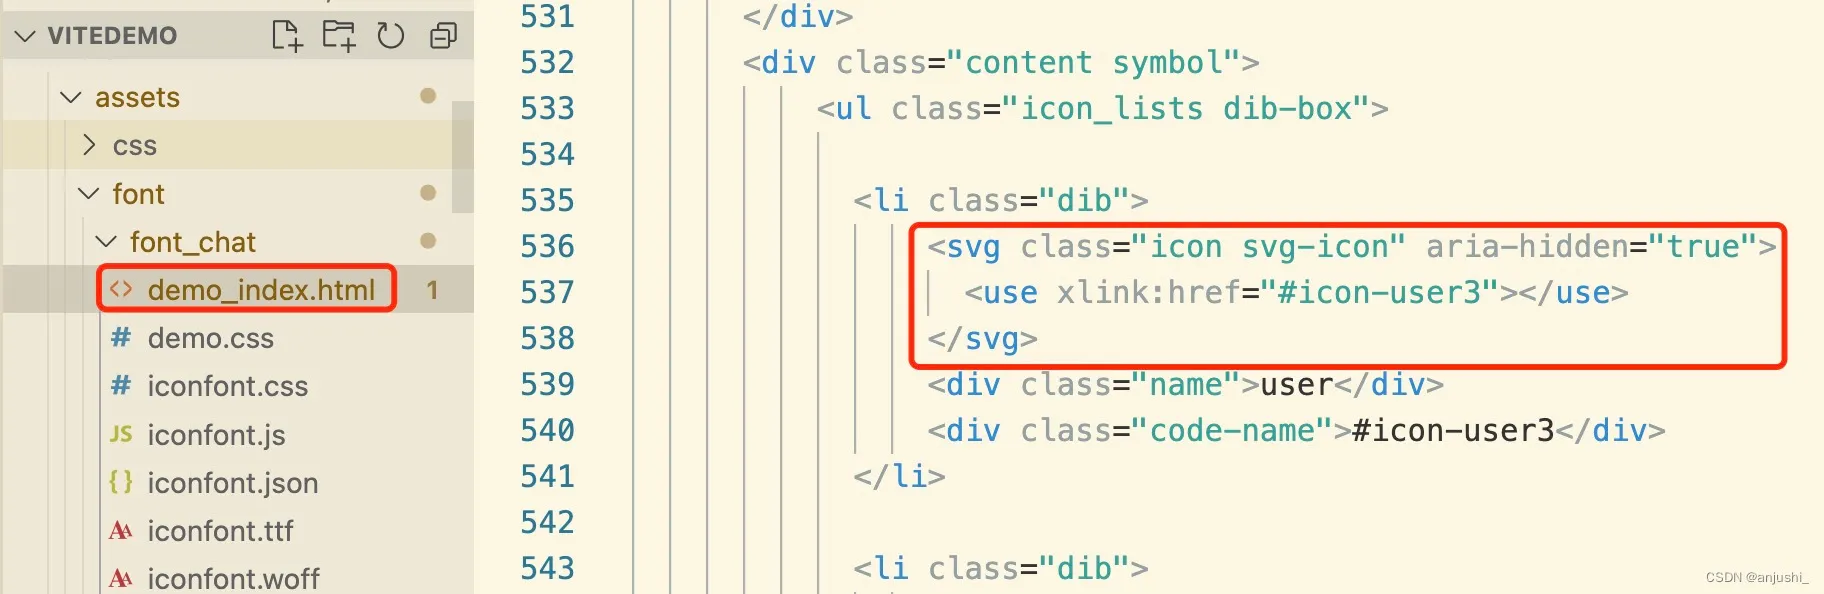Click the #icon-user3 href value on line 537
This screenshot has height=594, width=1824.
pos(1379,292)
